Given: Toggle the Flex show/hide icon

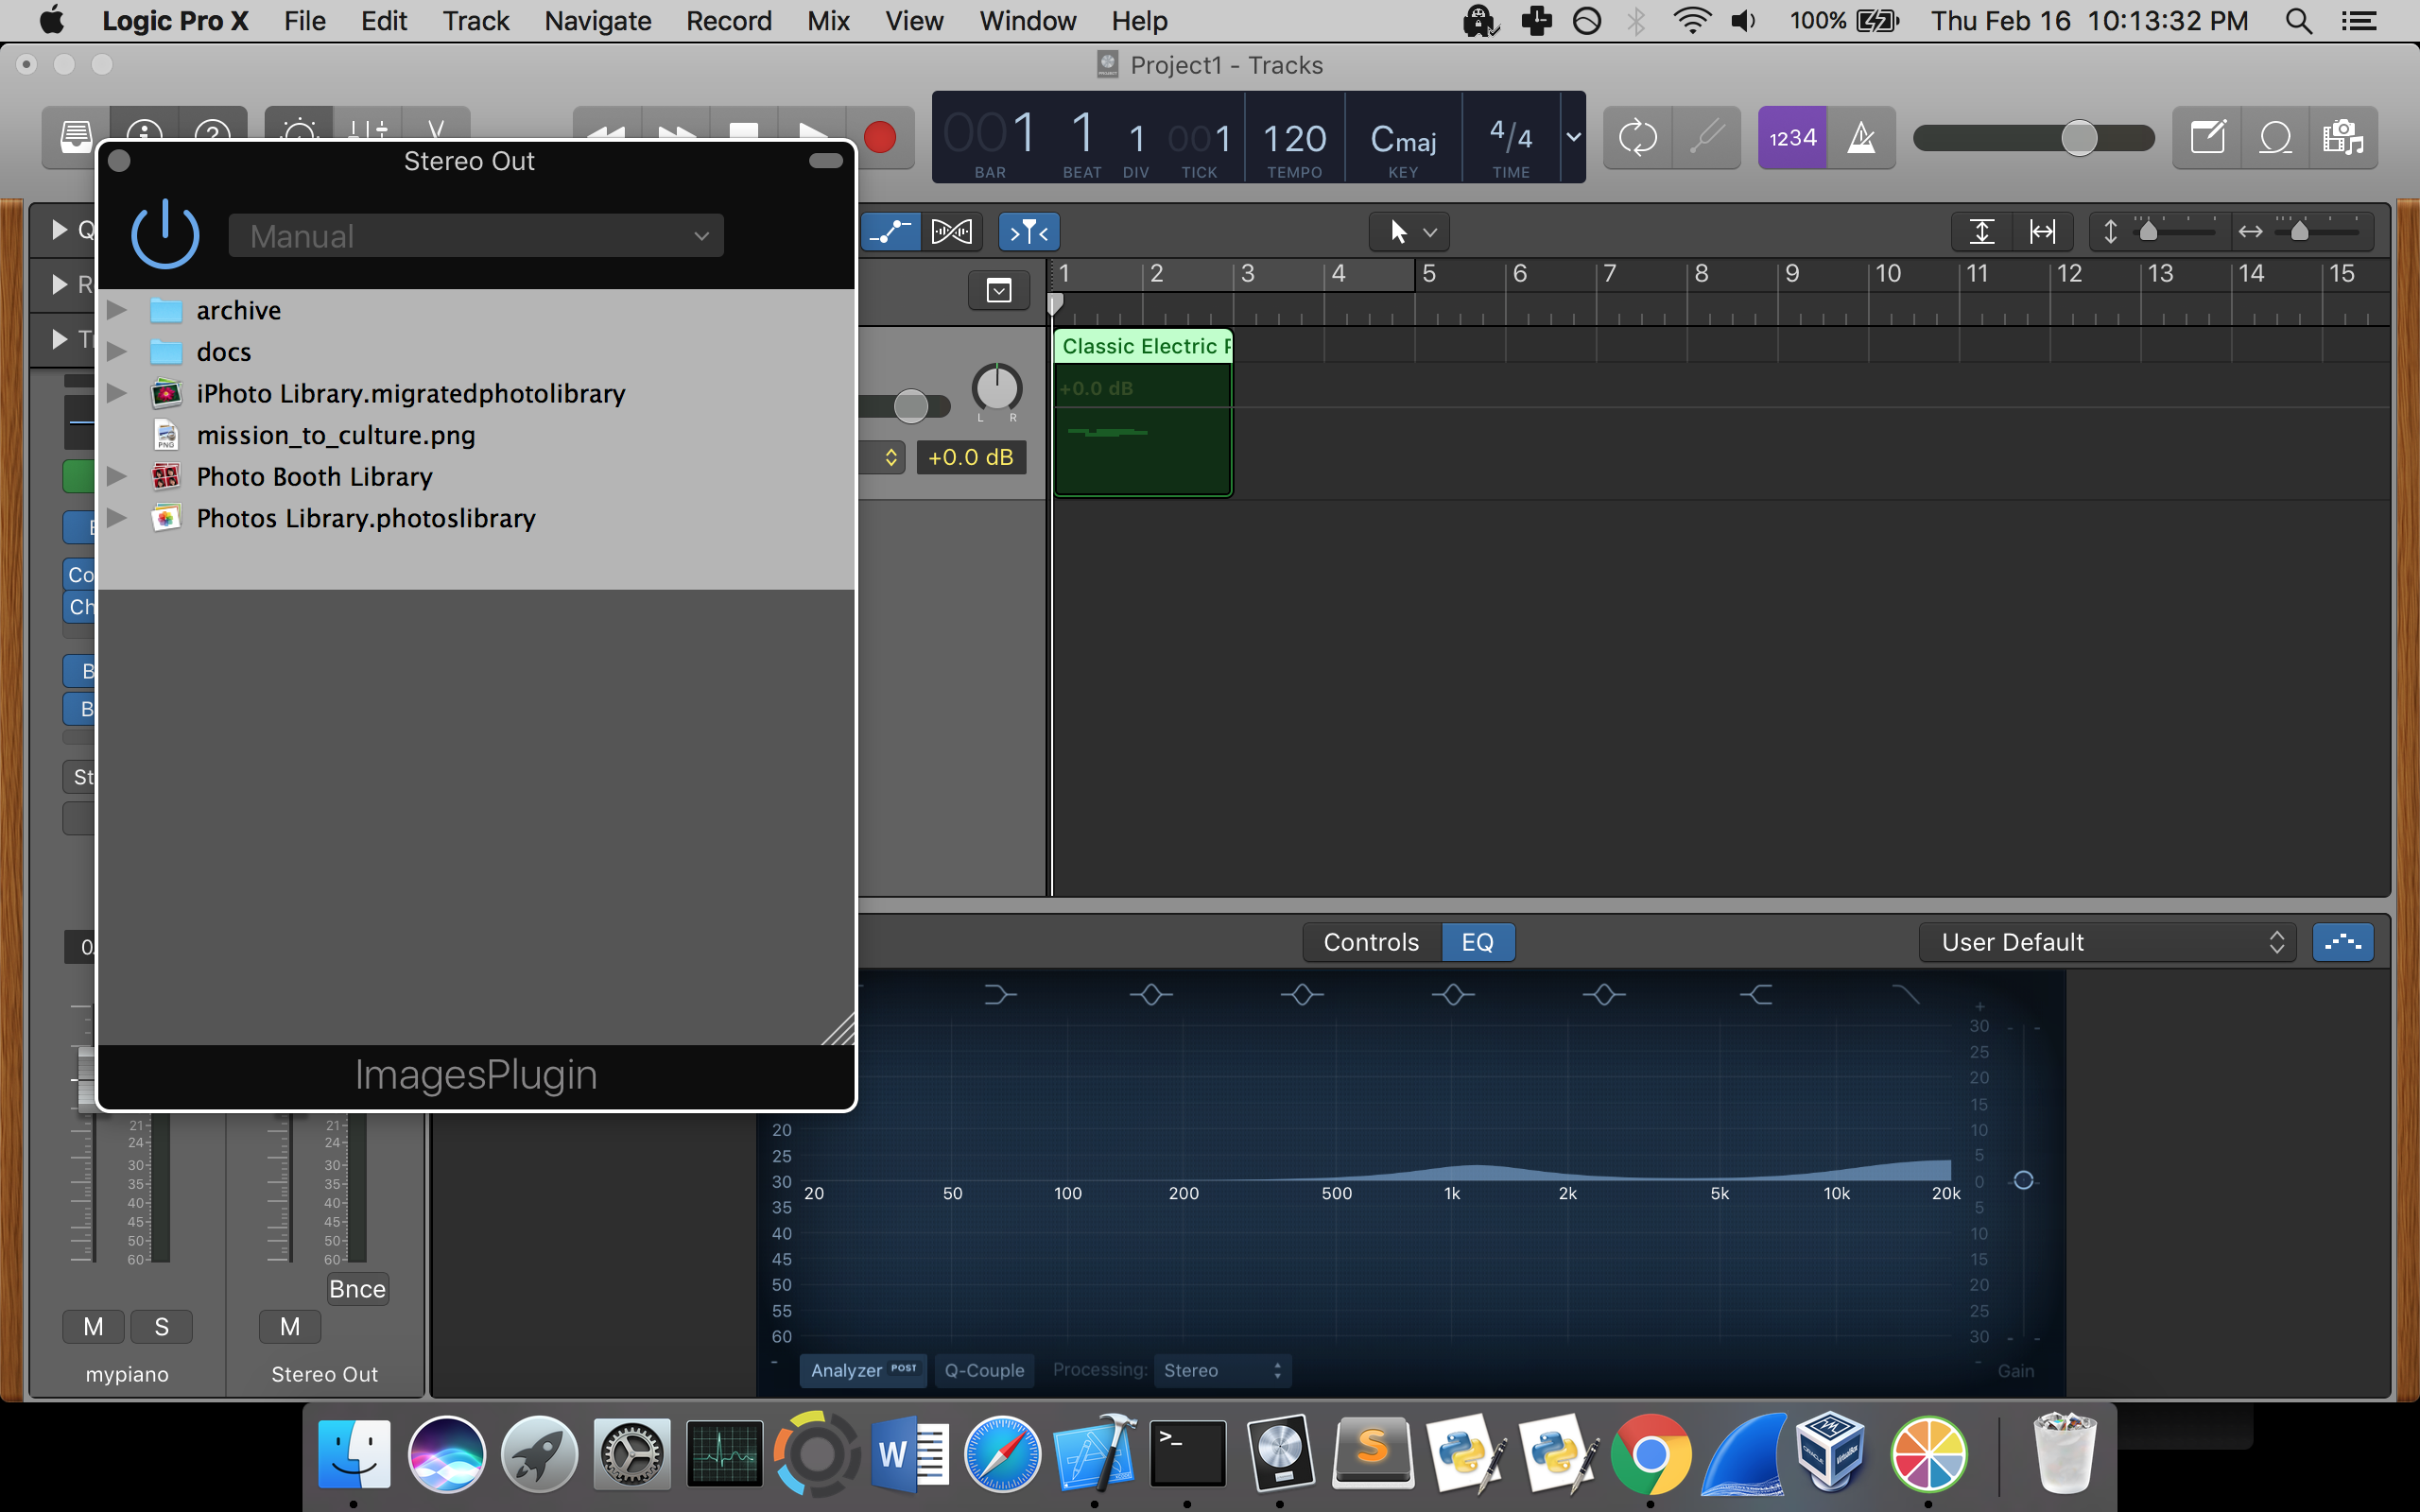Looking at the screenshot, I should click(x=951, y=232).
